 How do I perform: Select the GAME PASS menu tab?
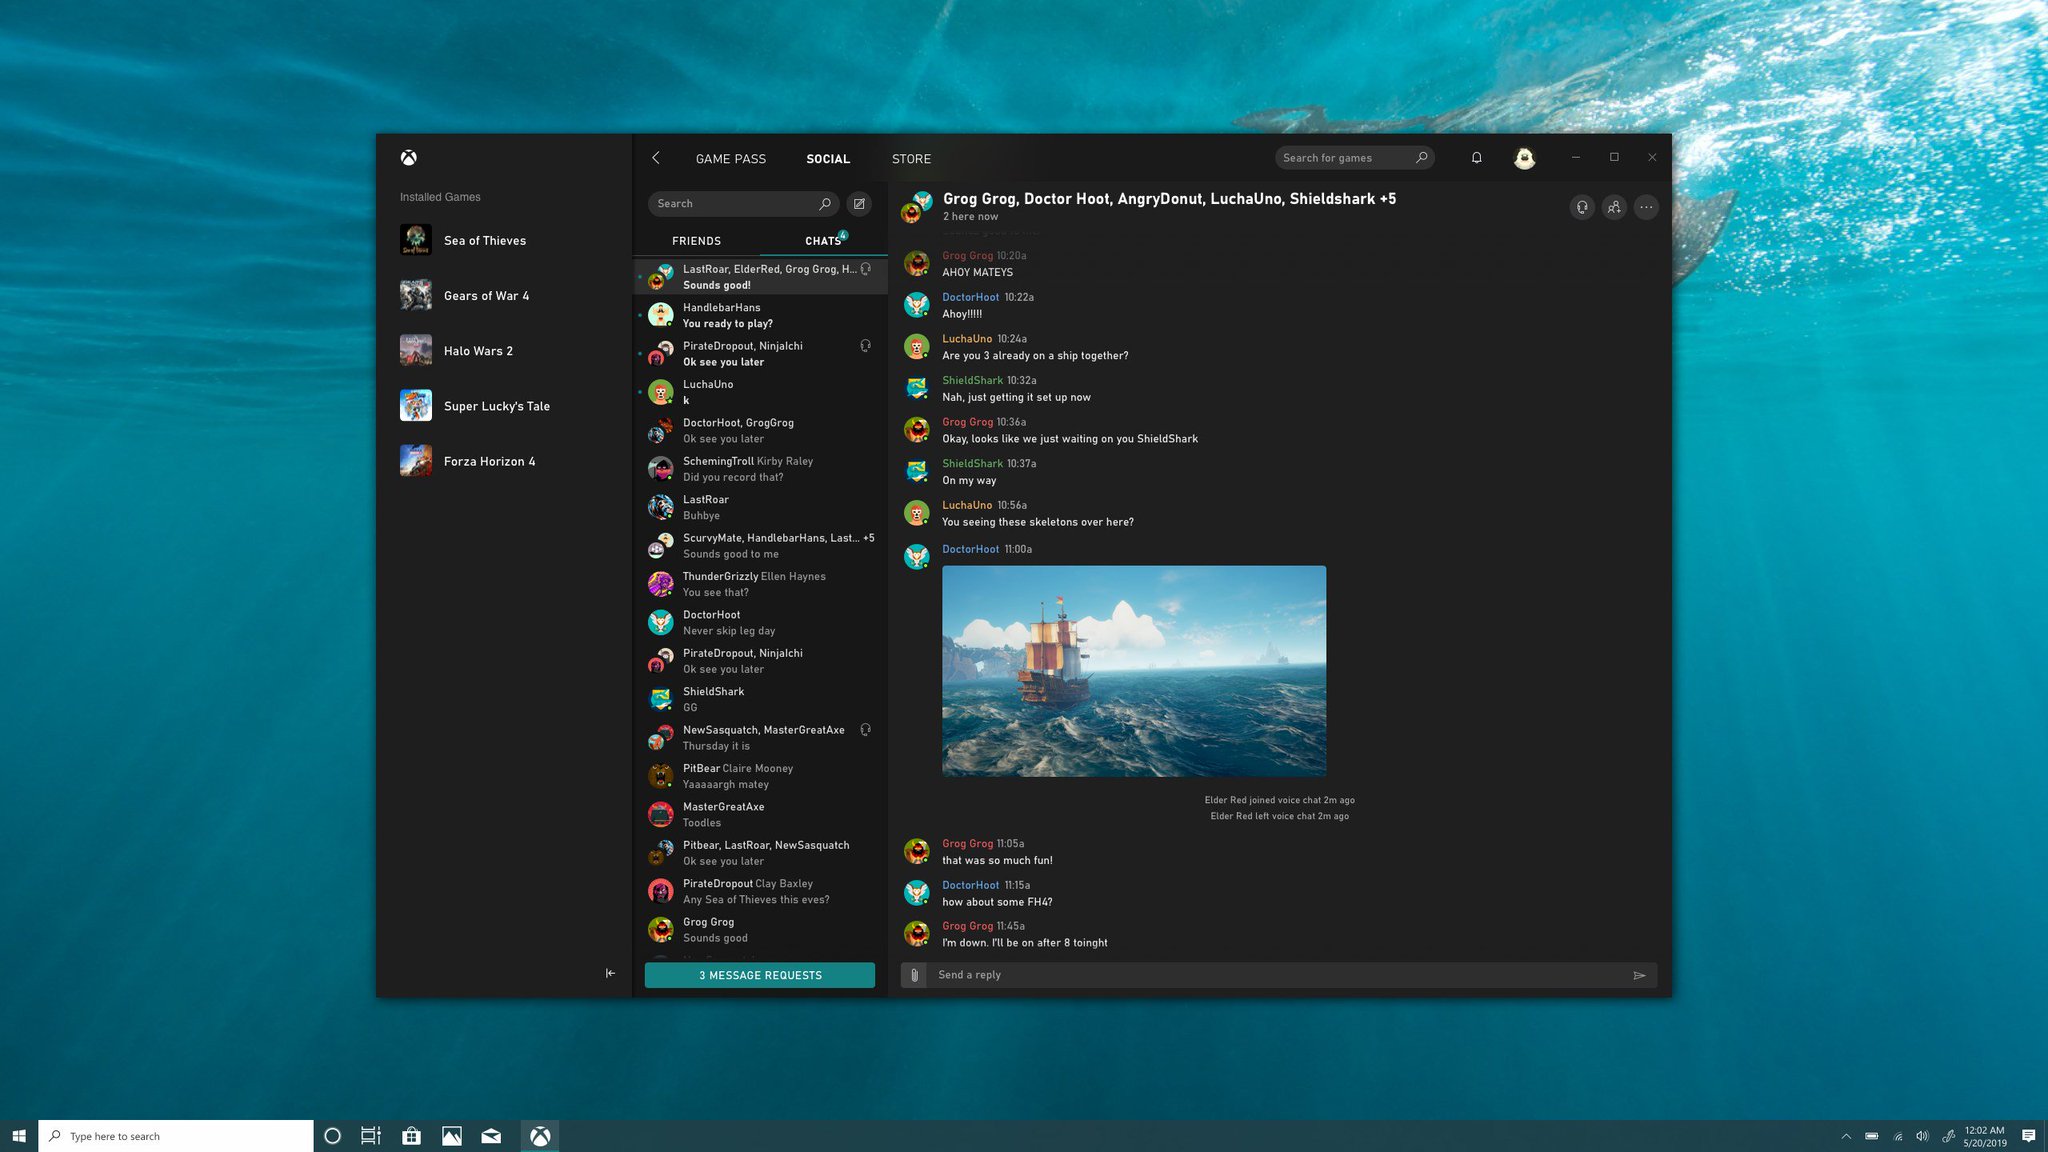(730, 158)
